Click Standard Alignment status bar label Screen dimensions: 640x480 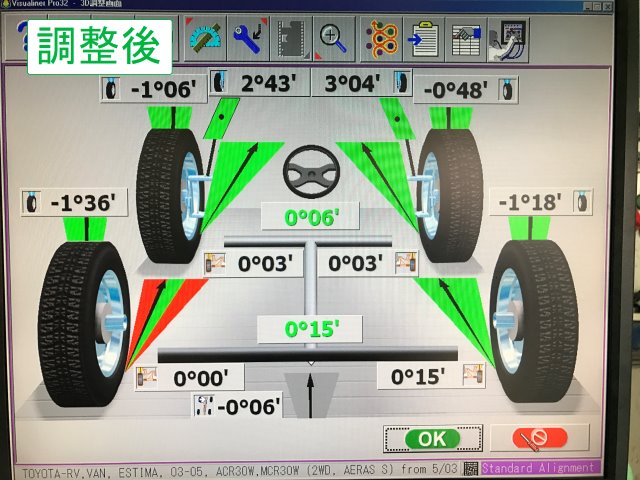tap(539, 467)
